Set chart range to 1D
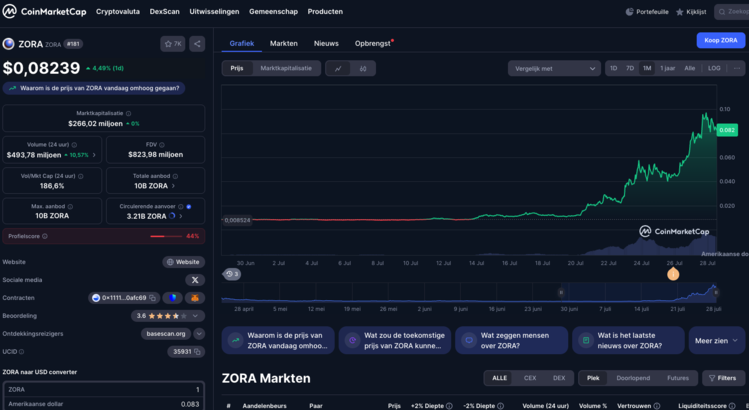 [x=614, y=68]
